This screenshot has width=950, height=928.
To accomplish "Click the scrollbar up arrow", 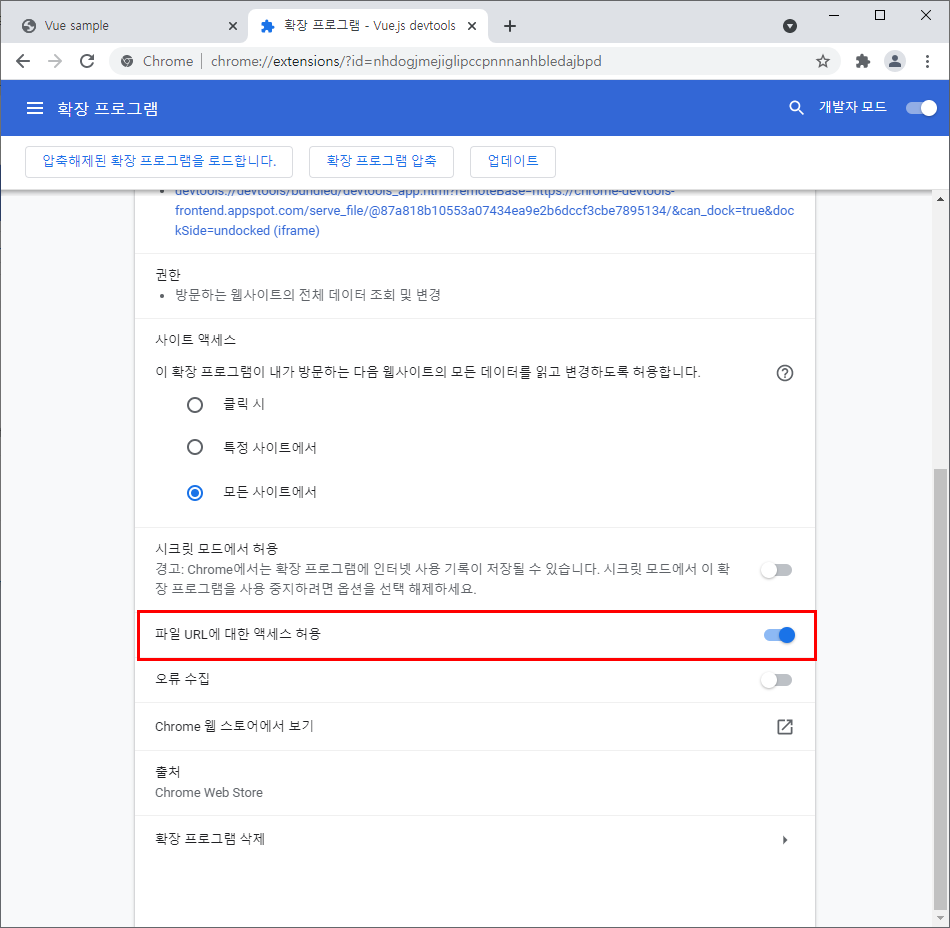I will pyautogui.click(x=940, y=199).
